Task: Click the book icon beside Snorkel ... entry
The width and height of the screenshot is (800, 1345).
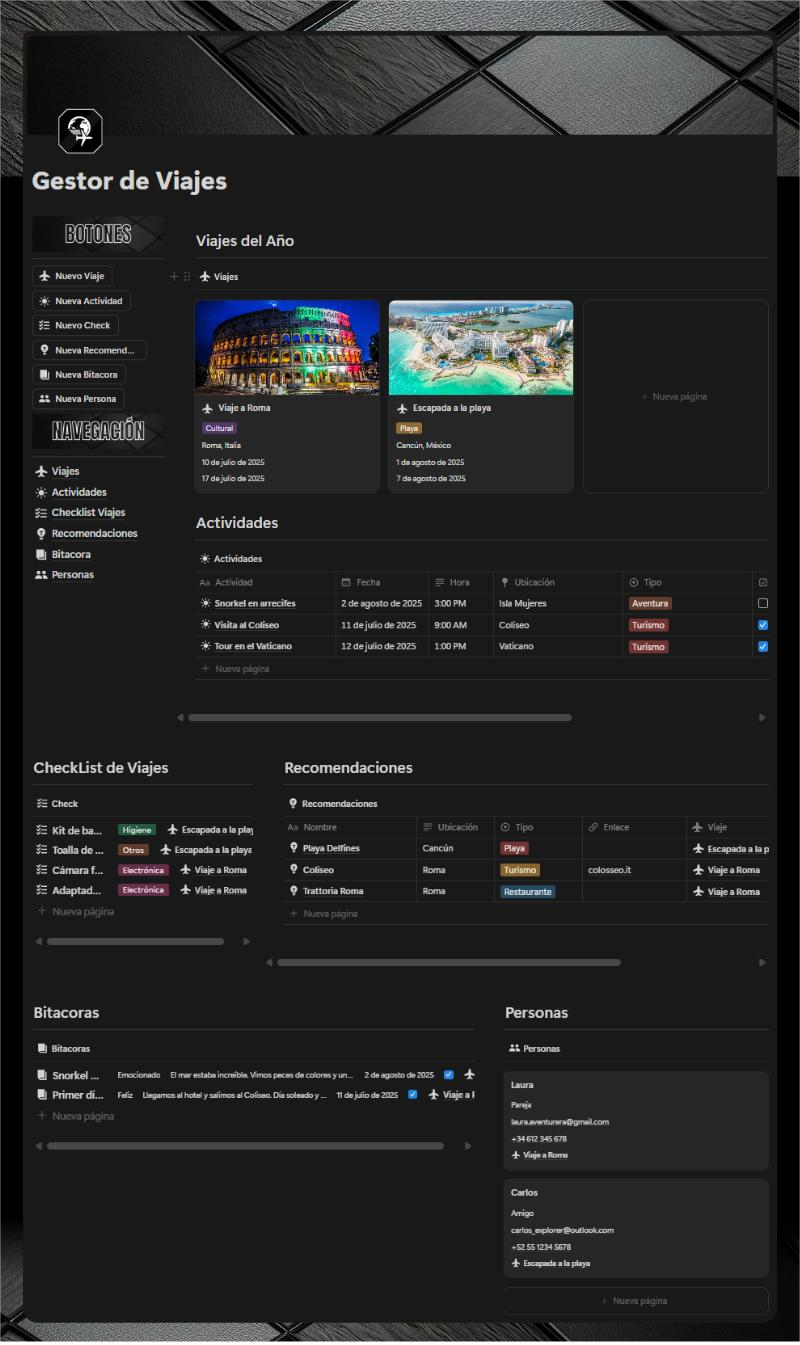Action: point(42,1075)
